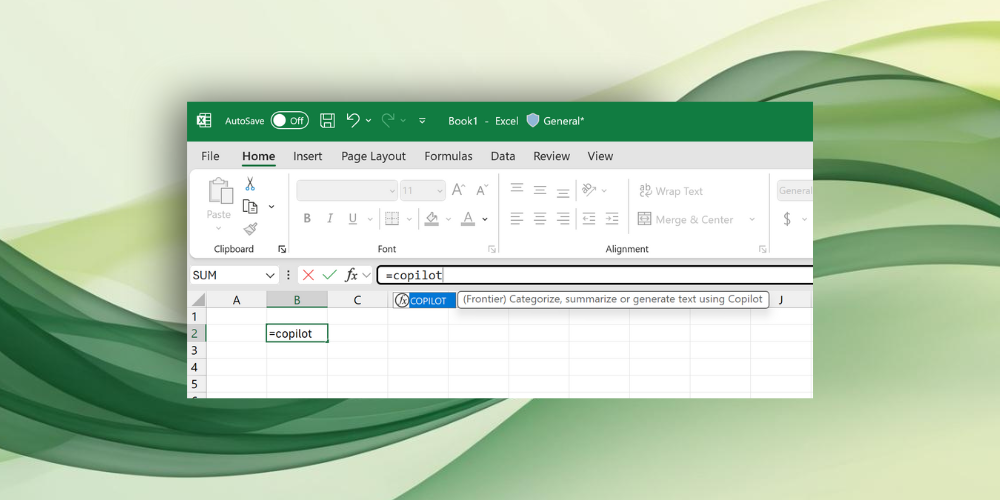This screenshot has height=500, width=1000.
Task: Expand the Paste options arrow
Action: click(219, 228)
